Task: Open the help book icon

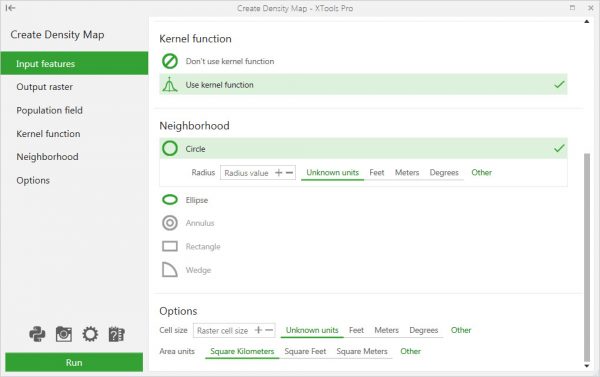Action: pos(116,334)
